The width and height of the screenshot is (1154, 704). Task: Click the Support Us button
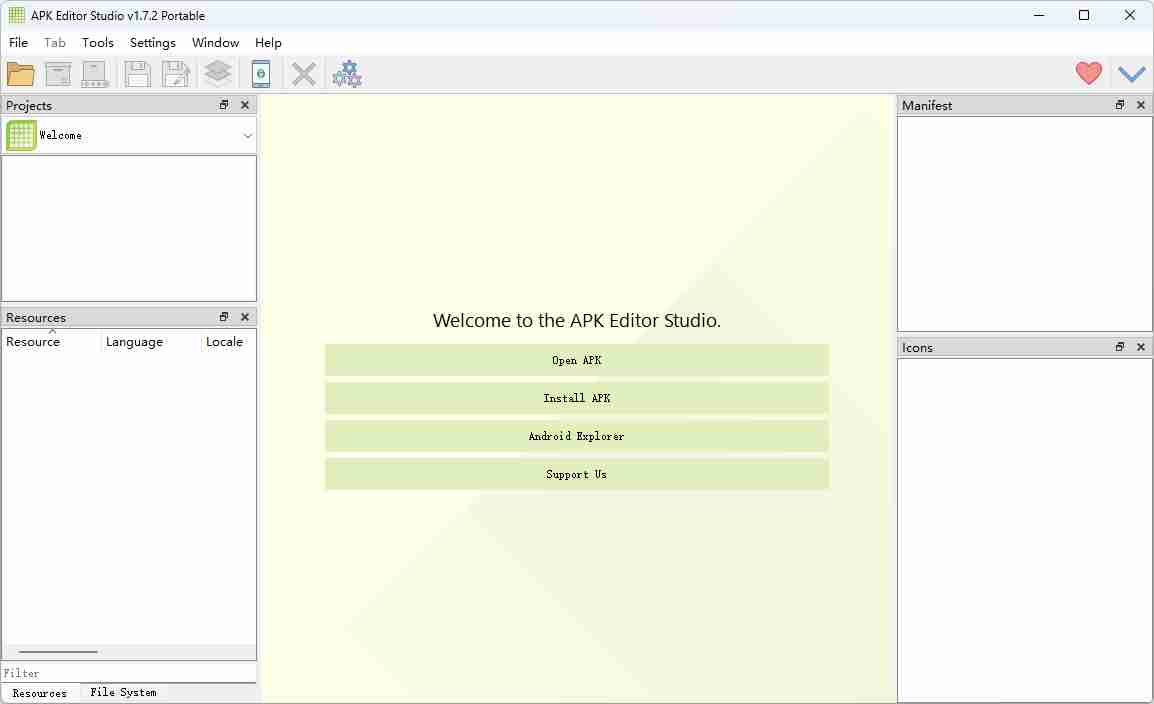pyautogui.click(x=576, y=474)
